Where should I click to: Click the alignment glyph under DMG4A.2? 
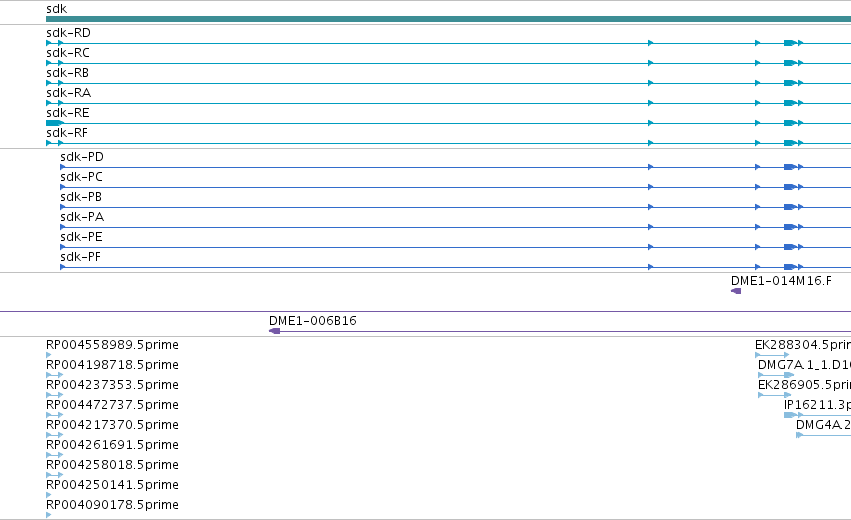pos(823,435)
